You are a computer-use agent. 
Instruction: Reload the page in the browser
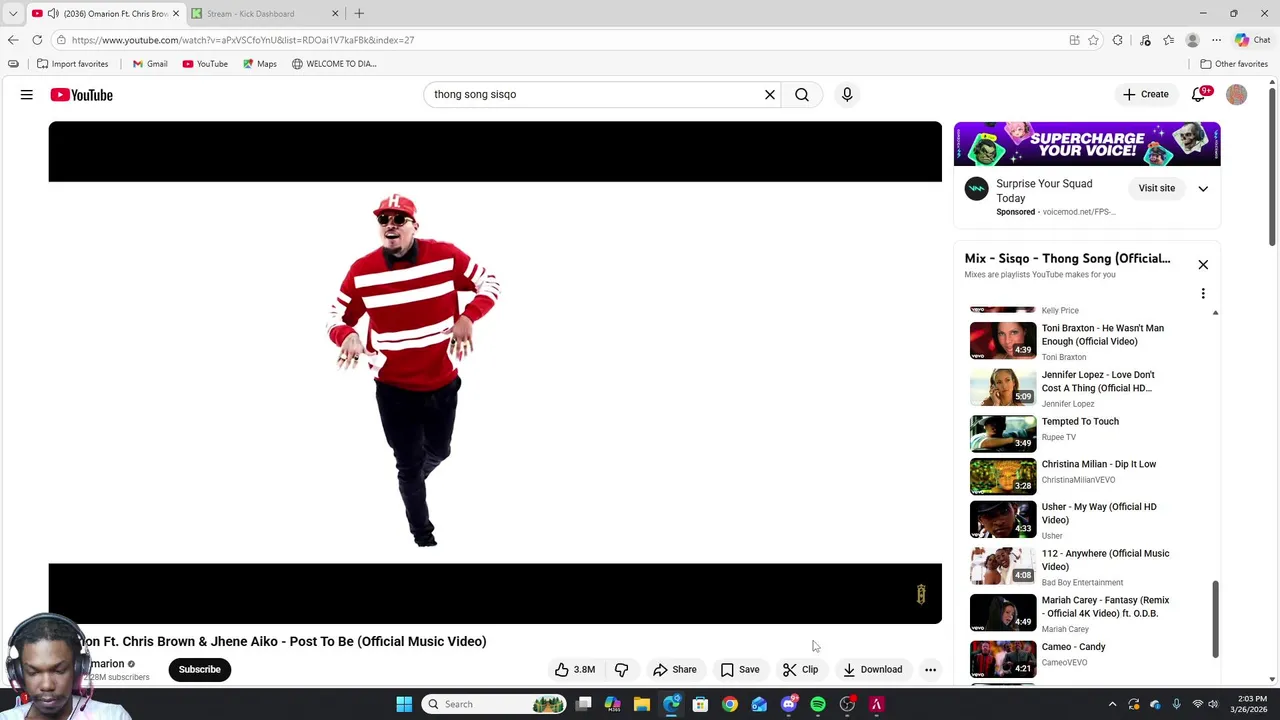[37, 40]
